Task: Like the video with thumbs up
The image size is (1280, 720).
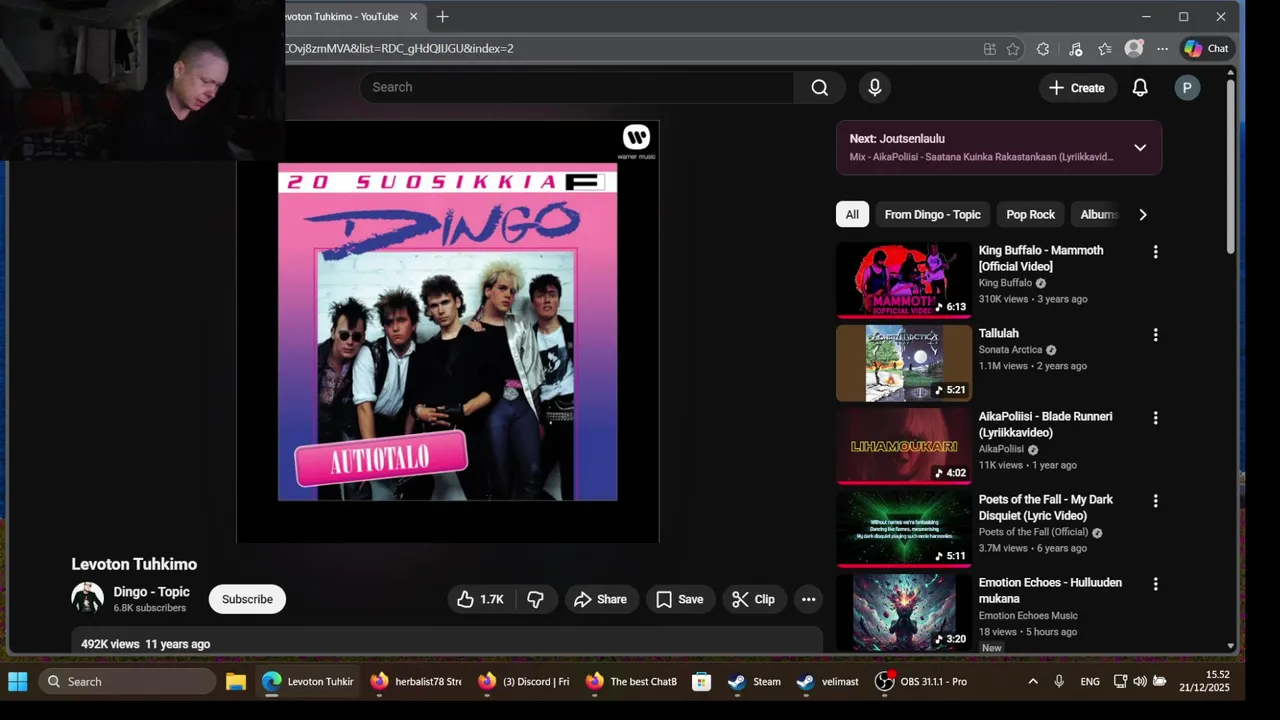Action: tap(481, 599)
